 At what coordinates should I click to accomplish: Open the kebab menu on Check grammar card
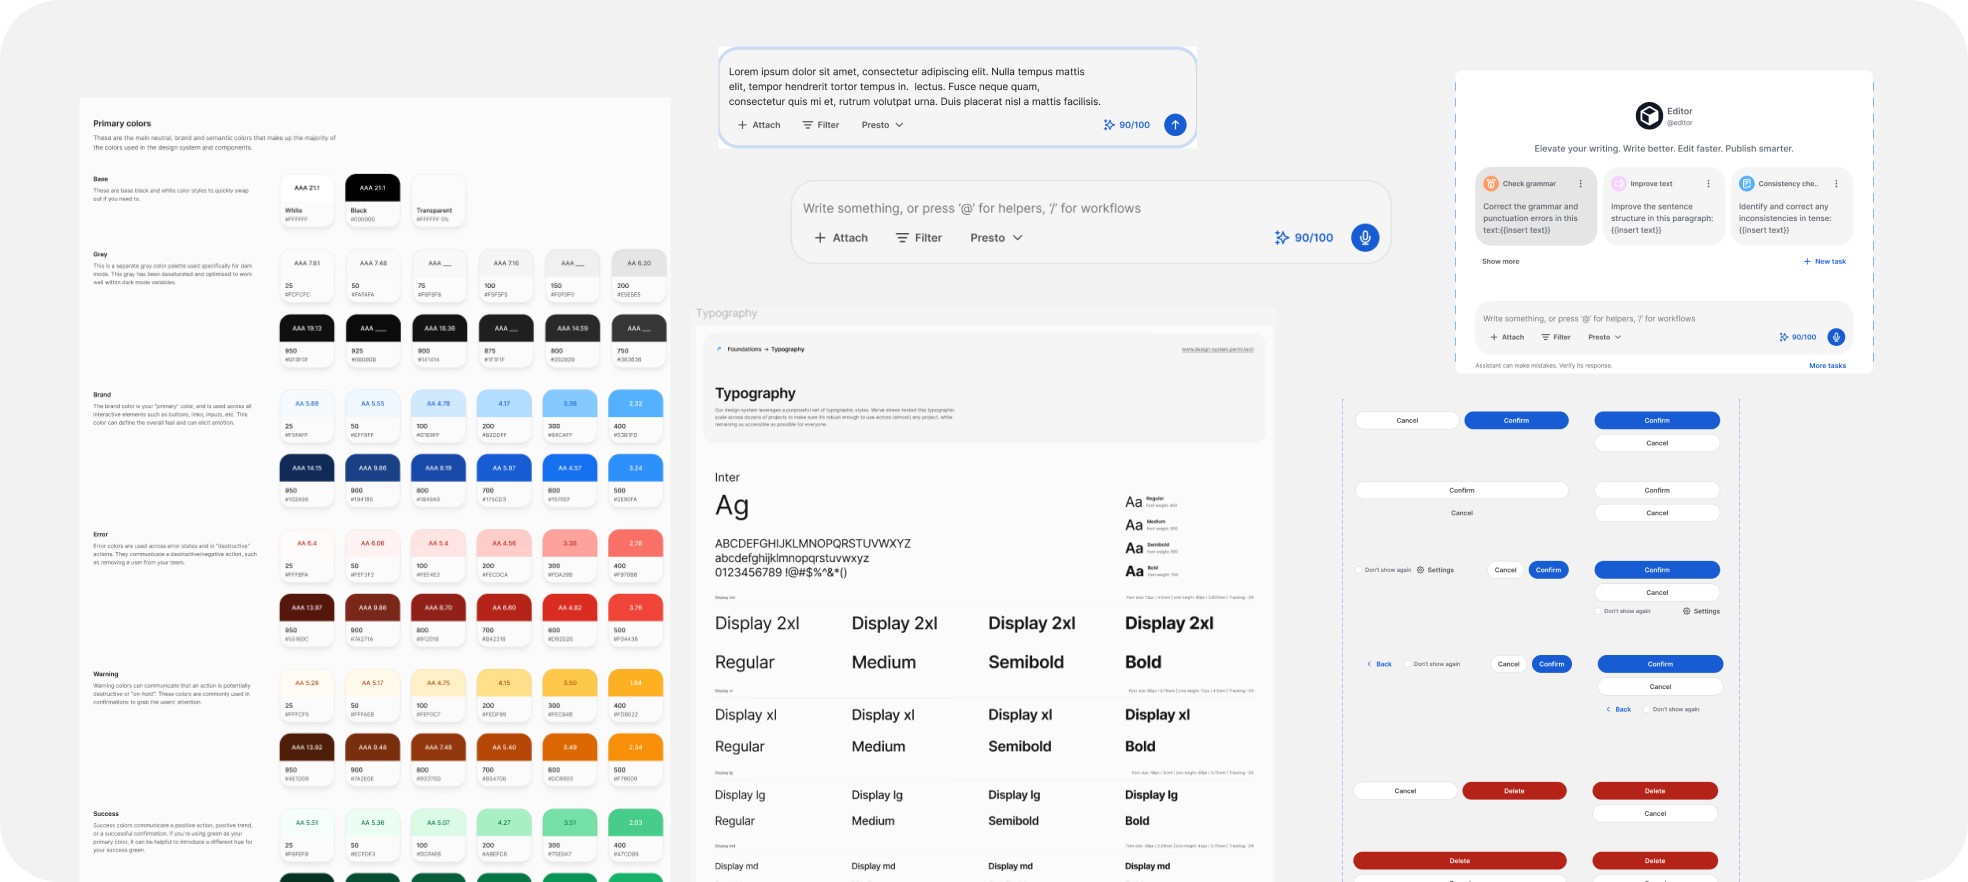1581,184
